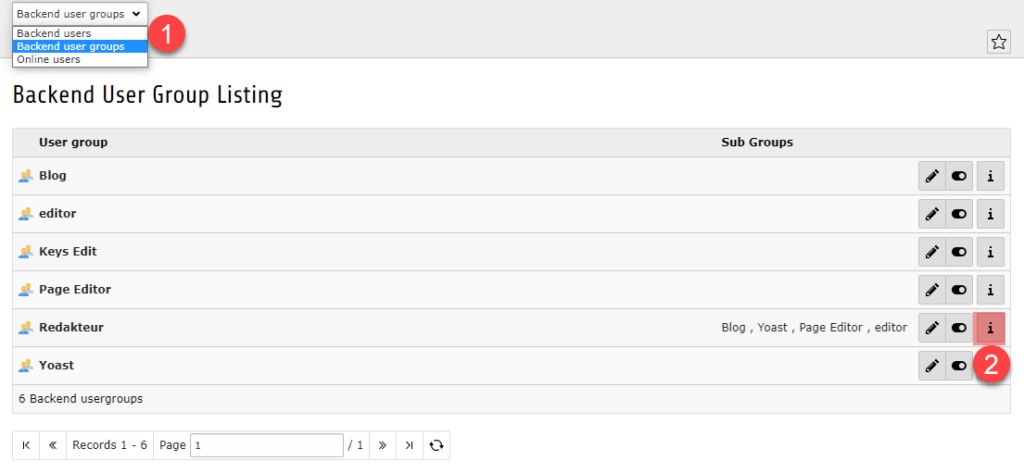The image size is (1024, 474).
Task: Click the edit pencil for Blog group
Action: [932, 176]
